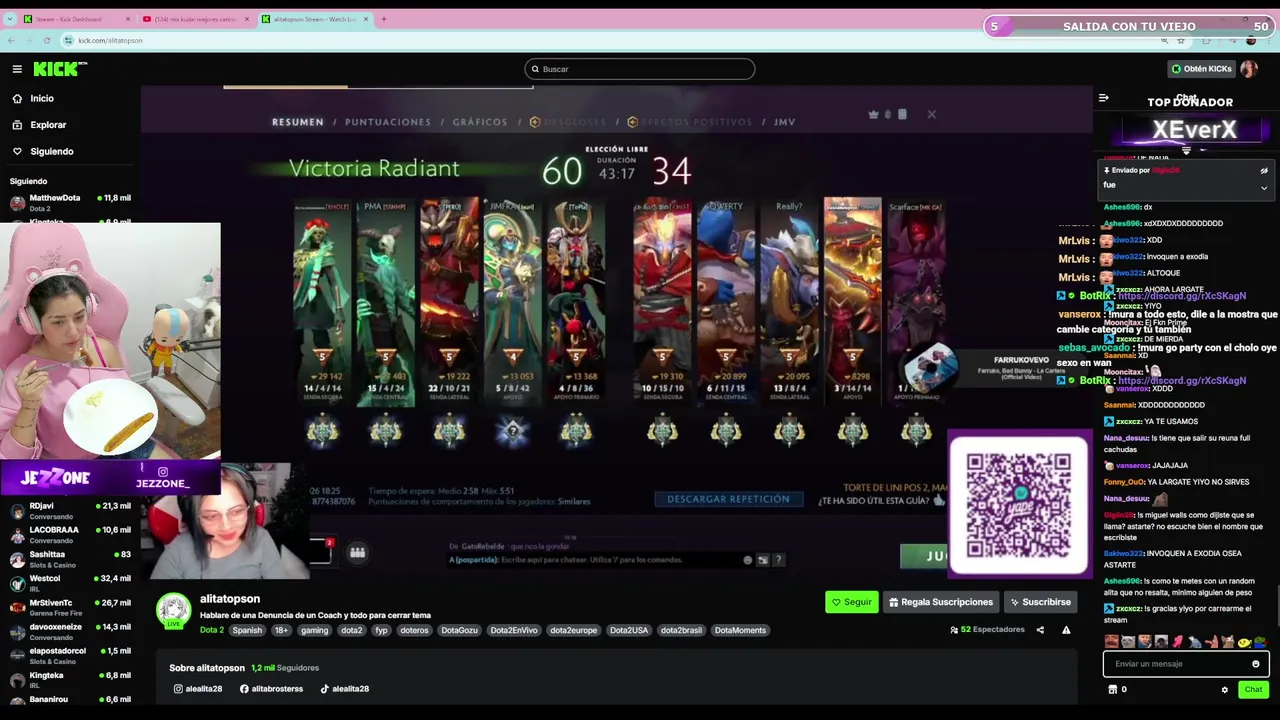Open the lower Kingteka channel entry
The image size is (1280, 720).
[x=70, y=679]
